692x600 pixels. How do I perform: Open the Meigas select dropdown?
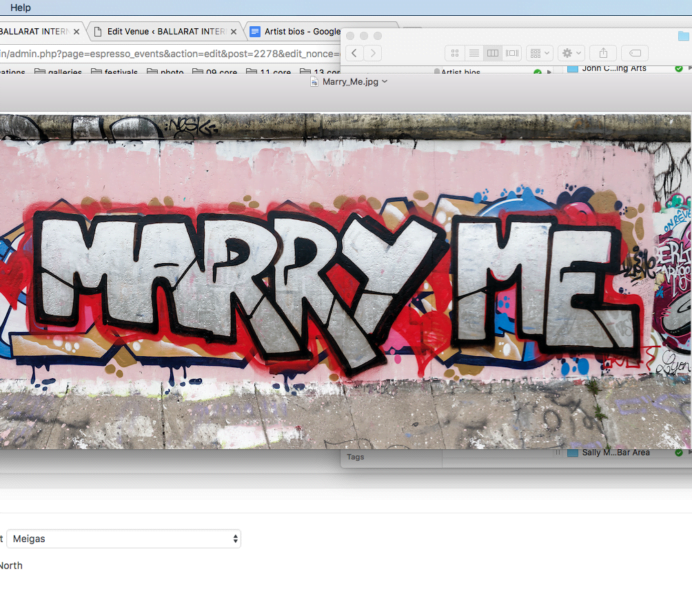124,539
